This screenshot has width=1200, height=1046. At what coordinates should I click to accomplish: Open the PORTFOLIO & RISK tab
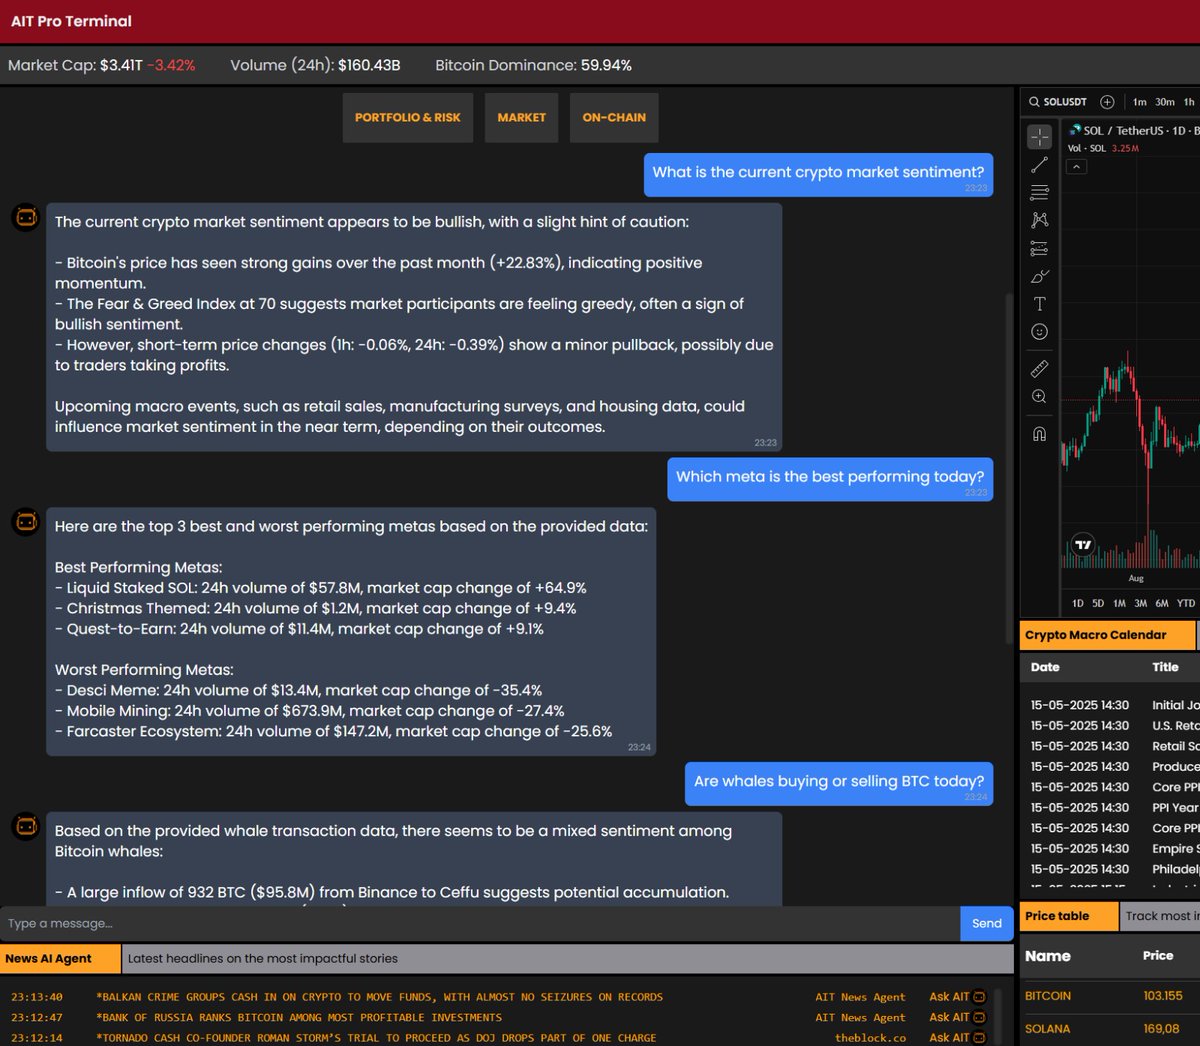pyautogui.click(x=408, y=118)
